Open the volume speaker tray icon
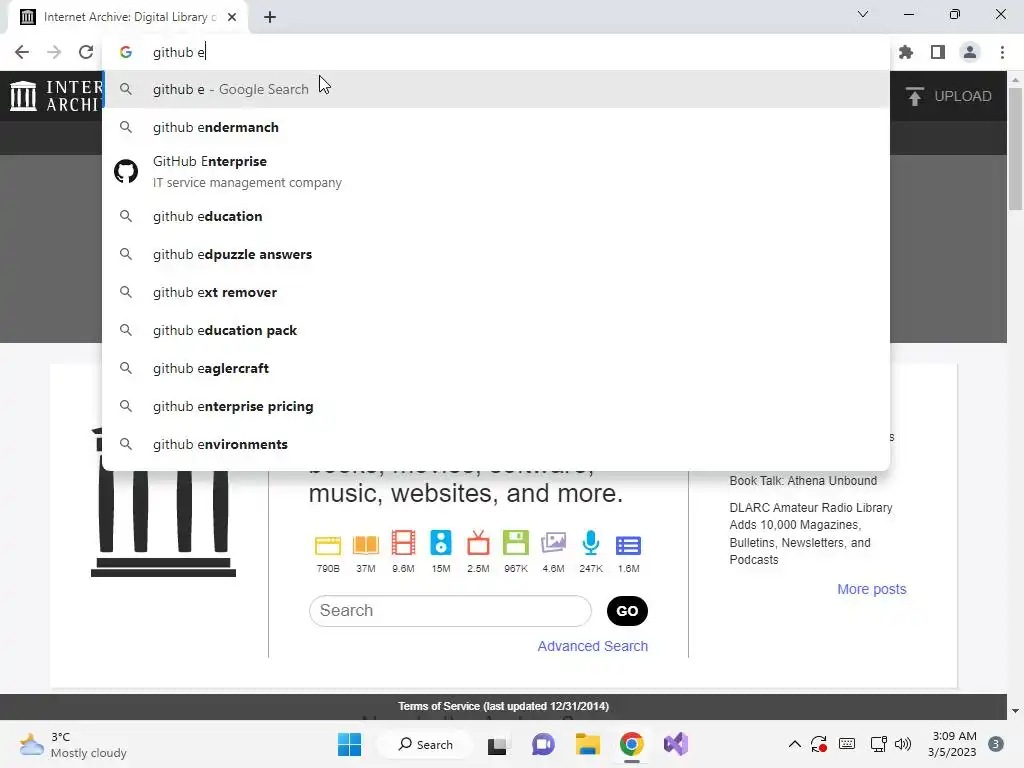The width and height of the screenshot is (1024, 768). pos(903,744)
